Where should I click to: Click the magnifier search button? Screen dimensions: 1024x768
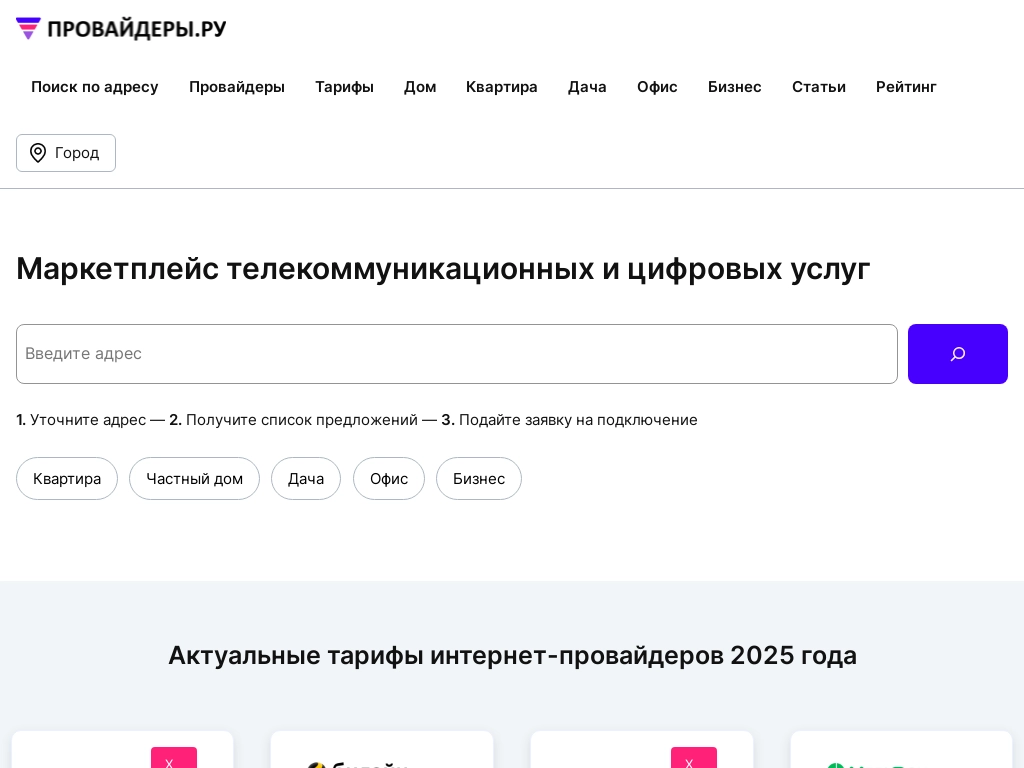957,354
